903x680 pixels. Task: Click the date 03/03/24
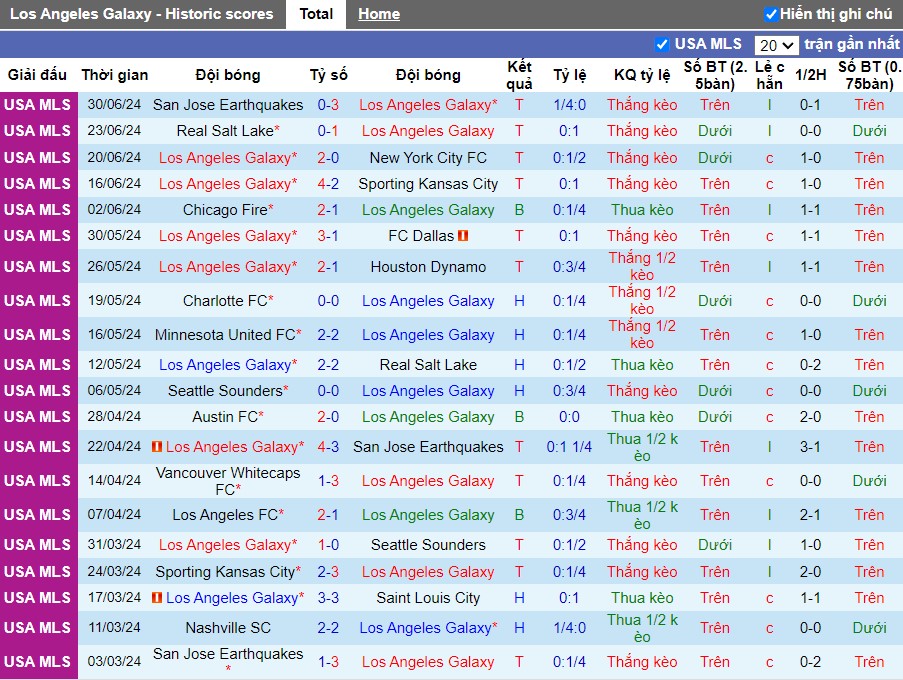pos(114,661)
